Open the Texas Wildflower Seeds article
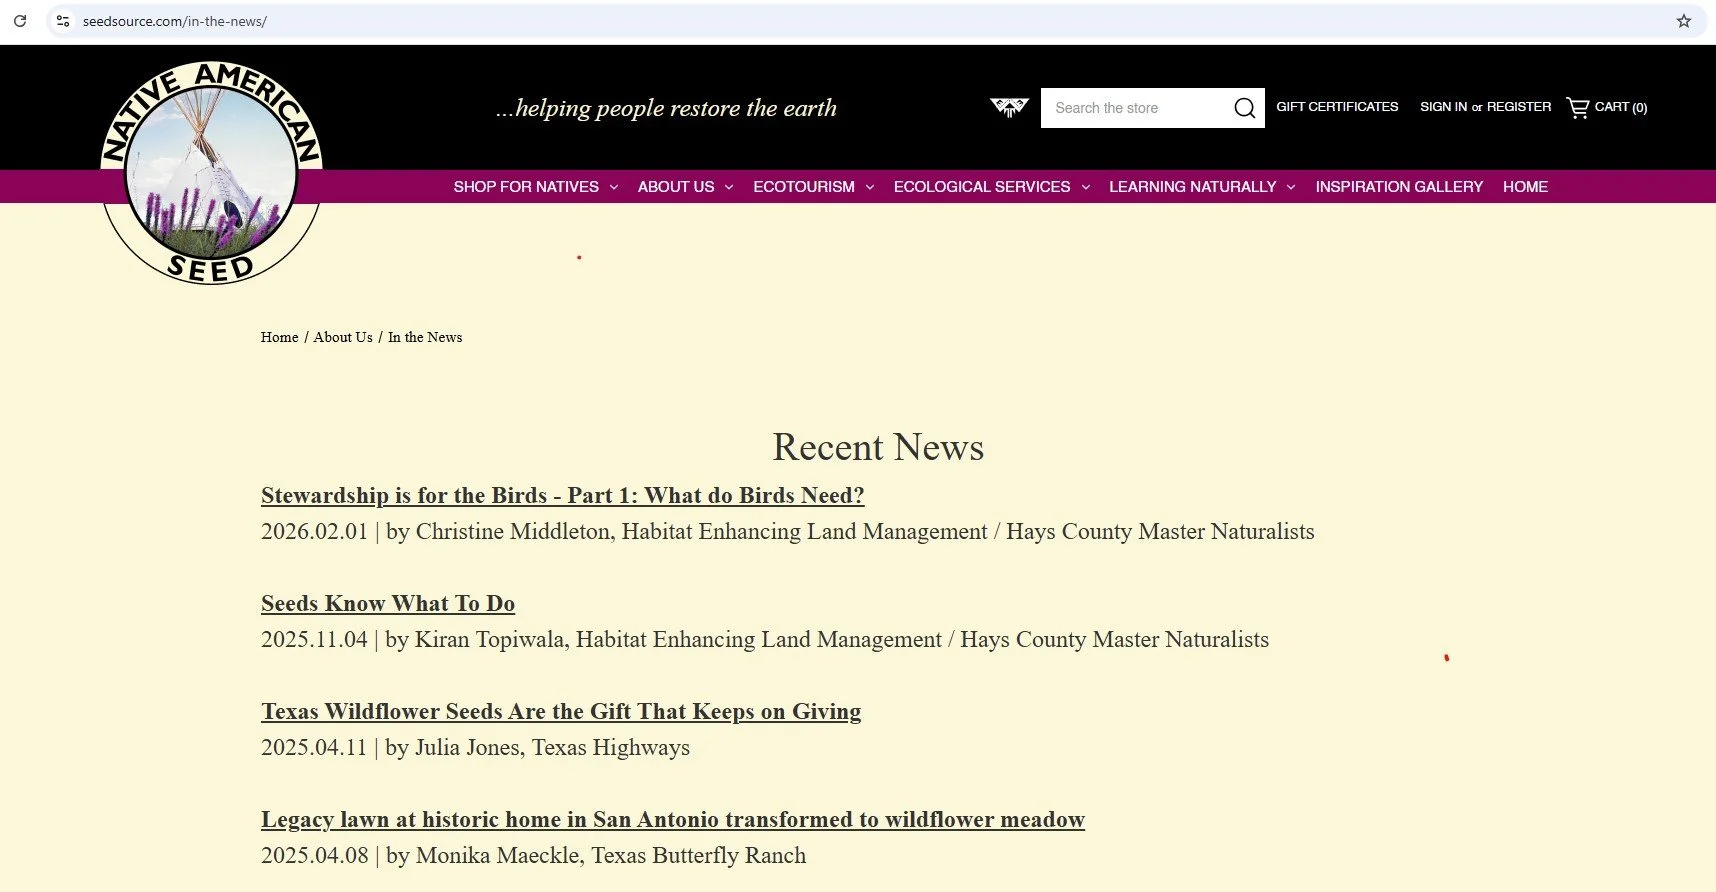Viewport: 1716px width, 892px height. pyautogui.click(x=561, y=712)
